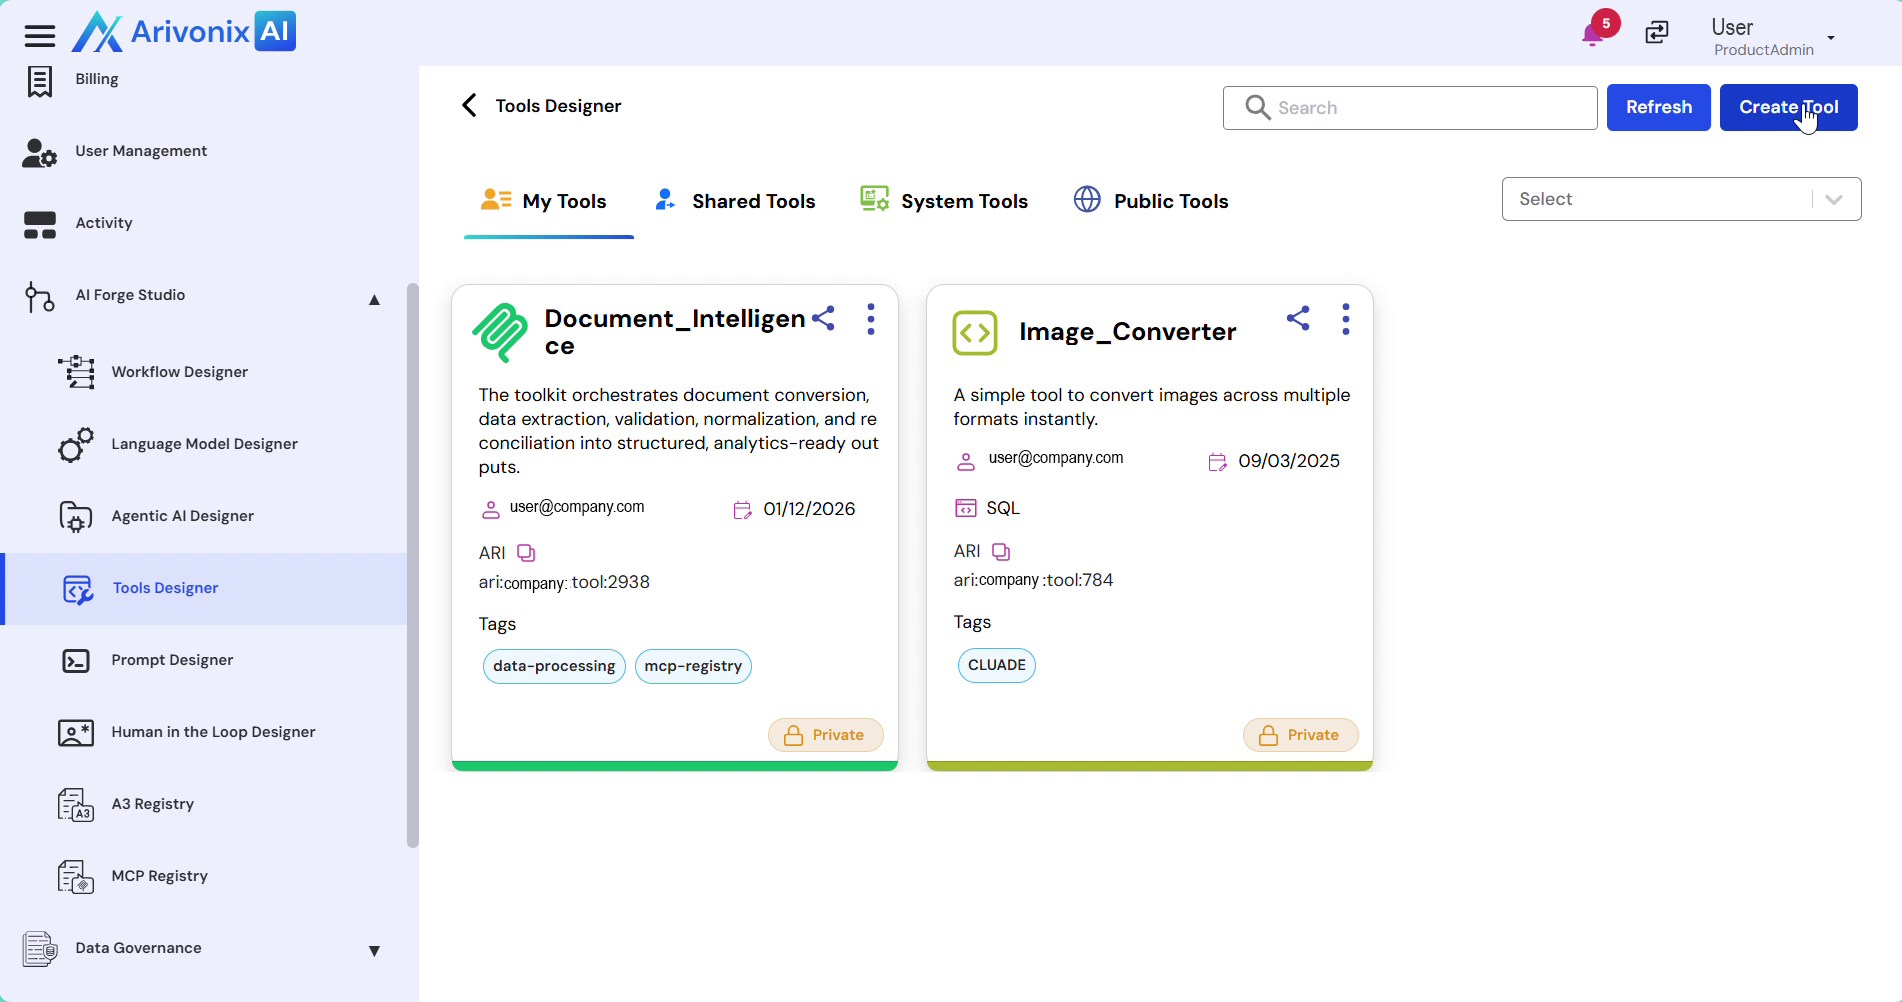
Task: Switch to the Shared Tools tab
Action: (735, 201)
